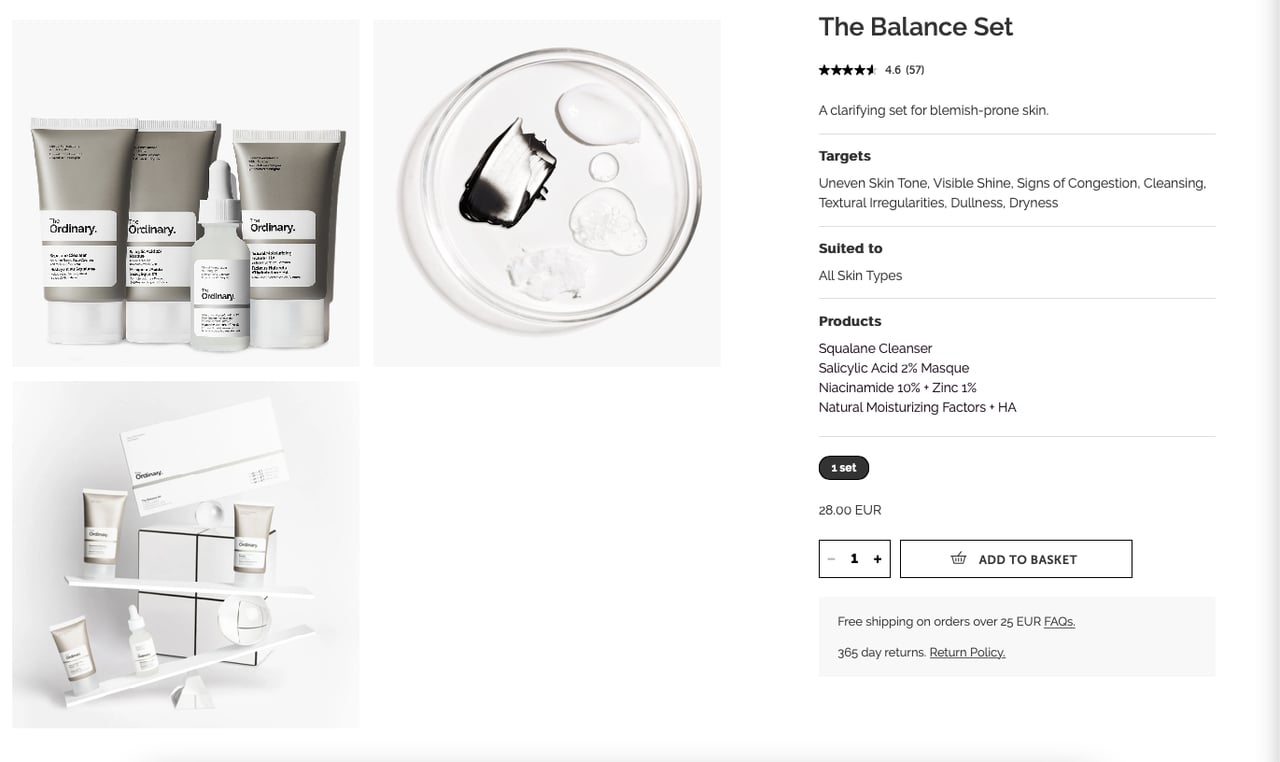Click the review count (57) link

(x=913, y=70)
